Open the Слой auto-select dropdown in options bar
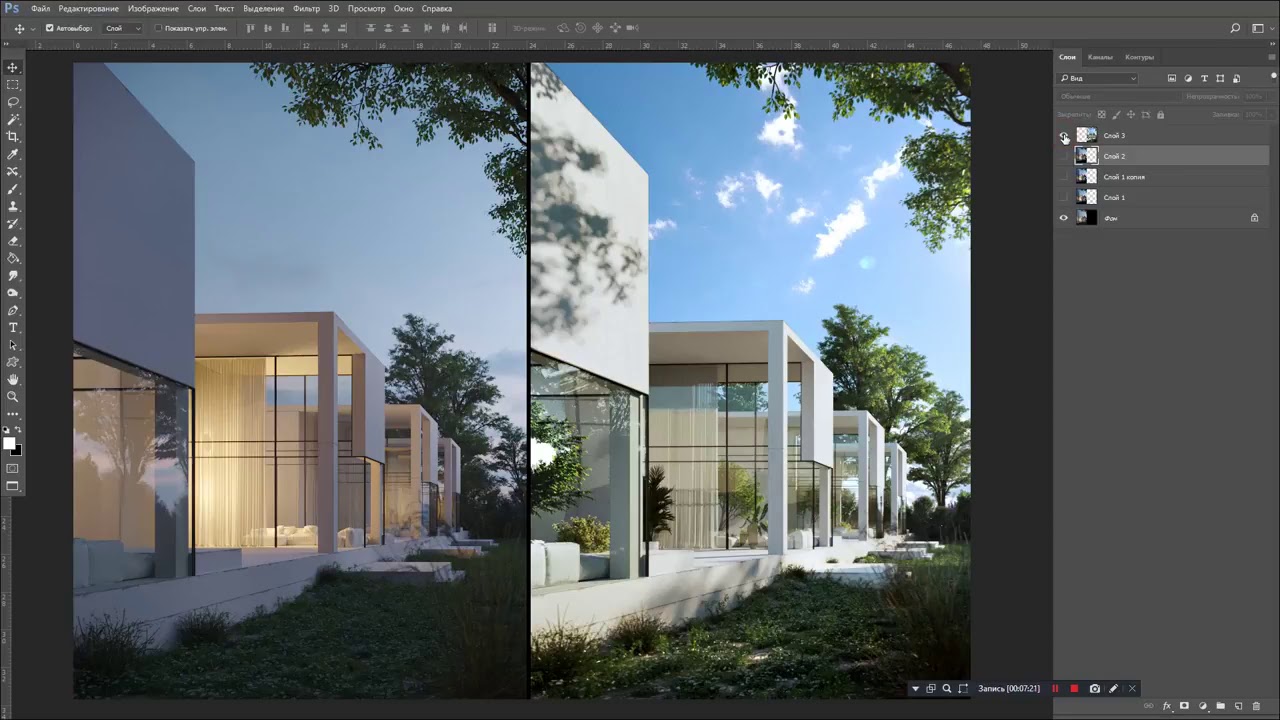1280x720 pixels. pos(123,28)
